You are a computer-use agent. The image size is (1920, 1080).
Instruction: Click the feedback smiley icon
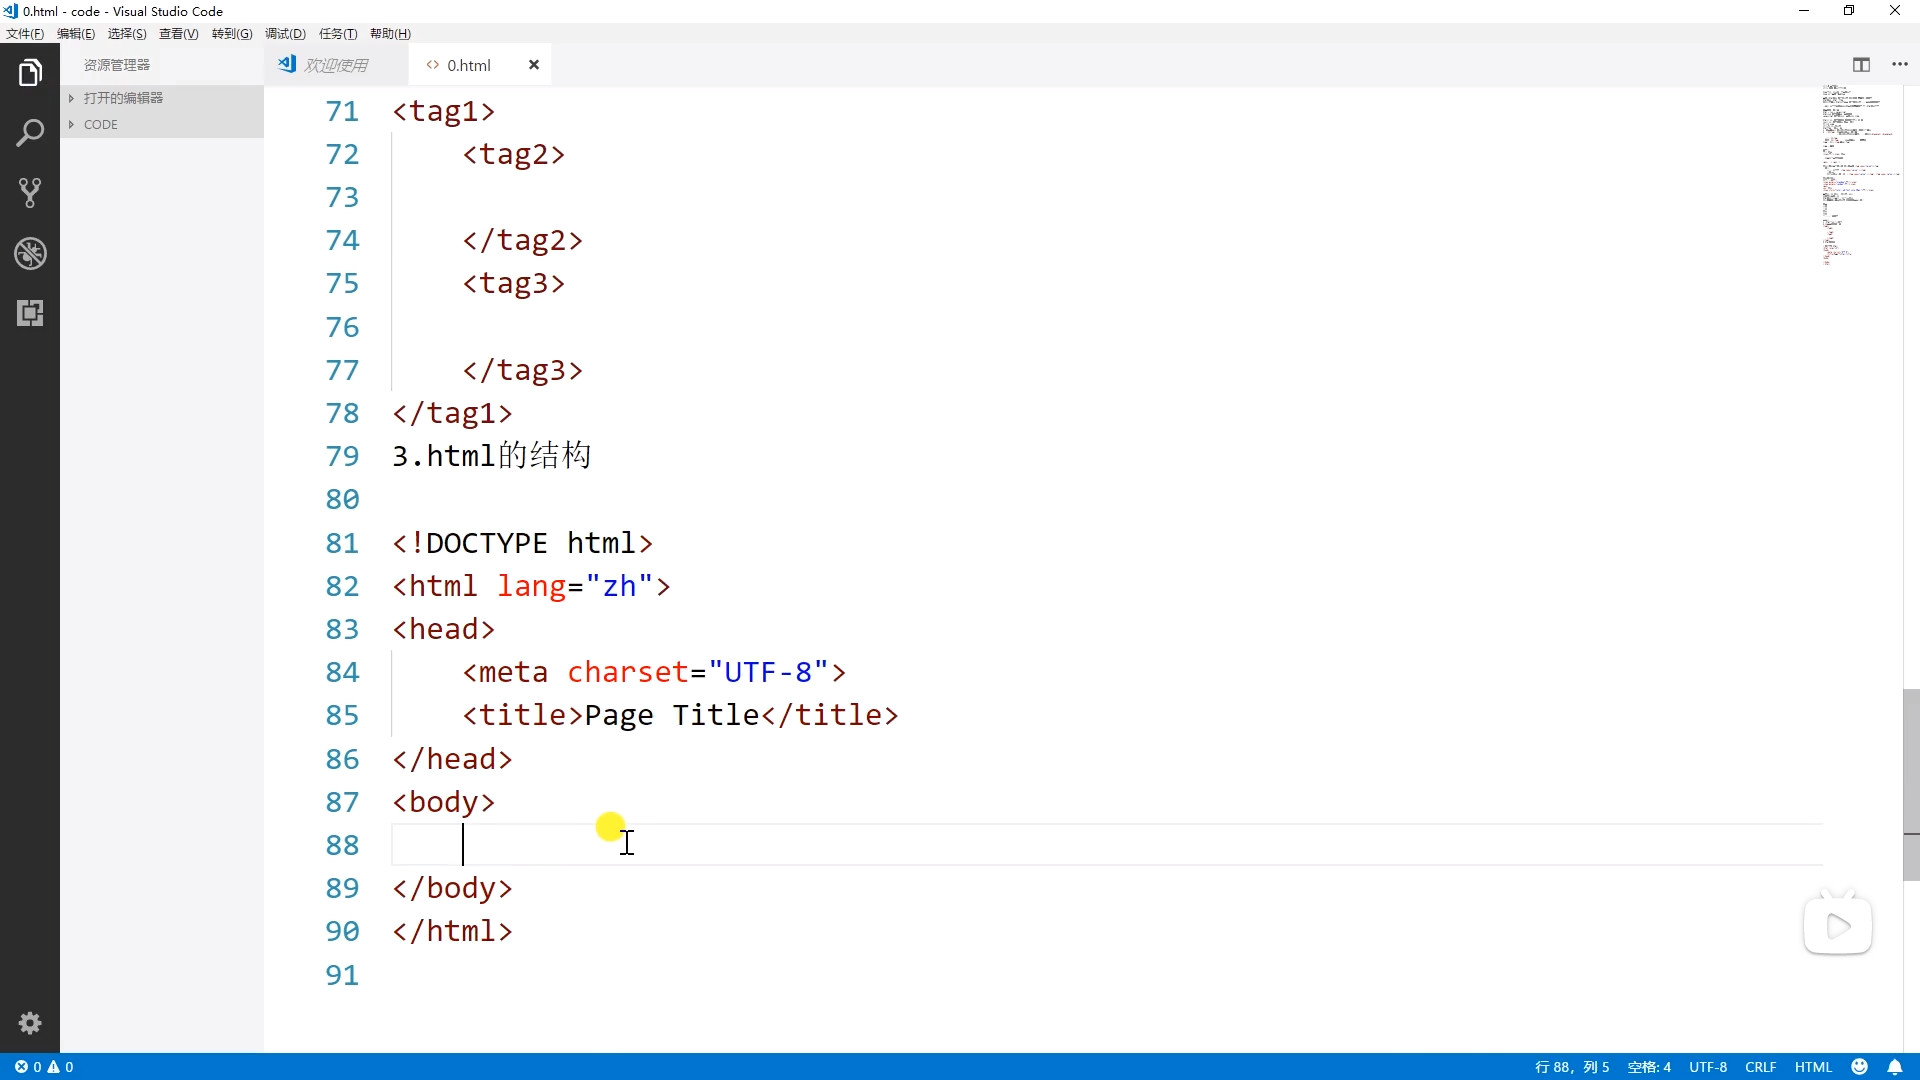coord(1860,1067)
